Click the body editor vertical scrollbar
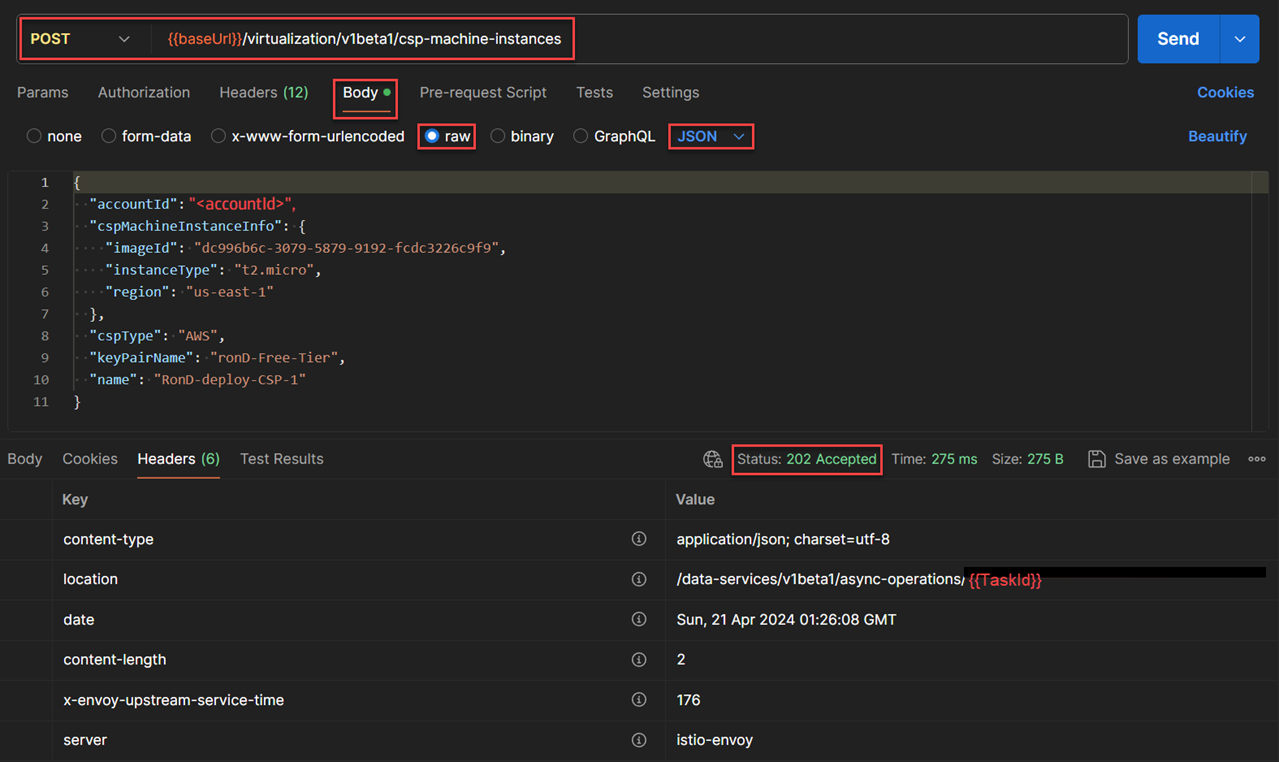Viewport: 1279px width, 762px height. (x=1260, y=300)
